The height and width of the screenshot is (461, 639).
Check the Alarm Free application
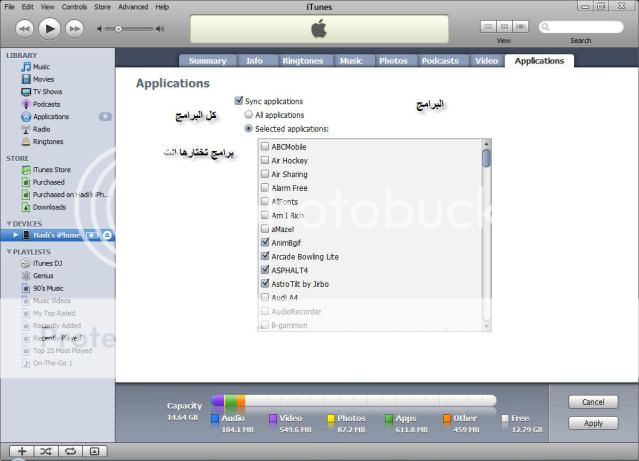(x=265, y=187)
